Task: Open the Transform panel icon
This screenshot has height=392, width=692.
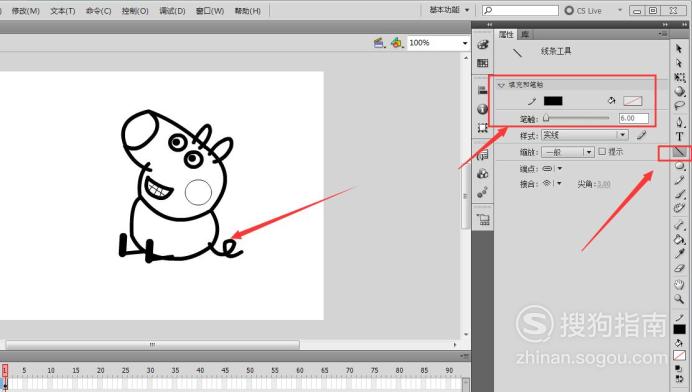Action: [483, 128]
